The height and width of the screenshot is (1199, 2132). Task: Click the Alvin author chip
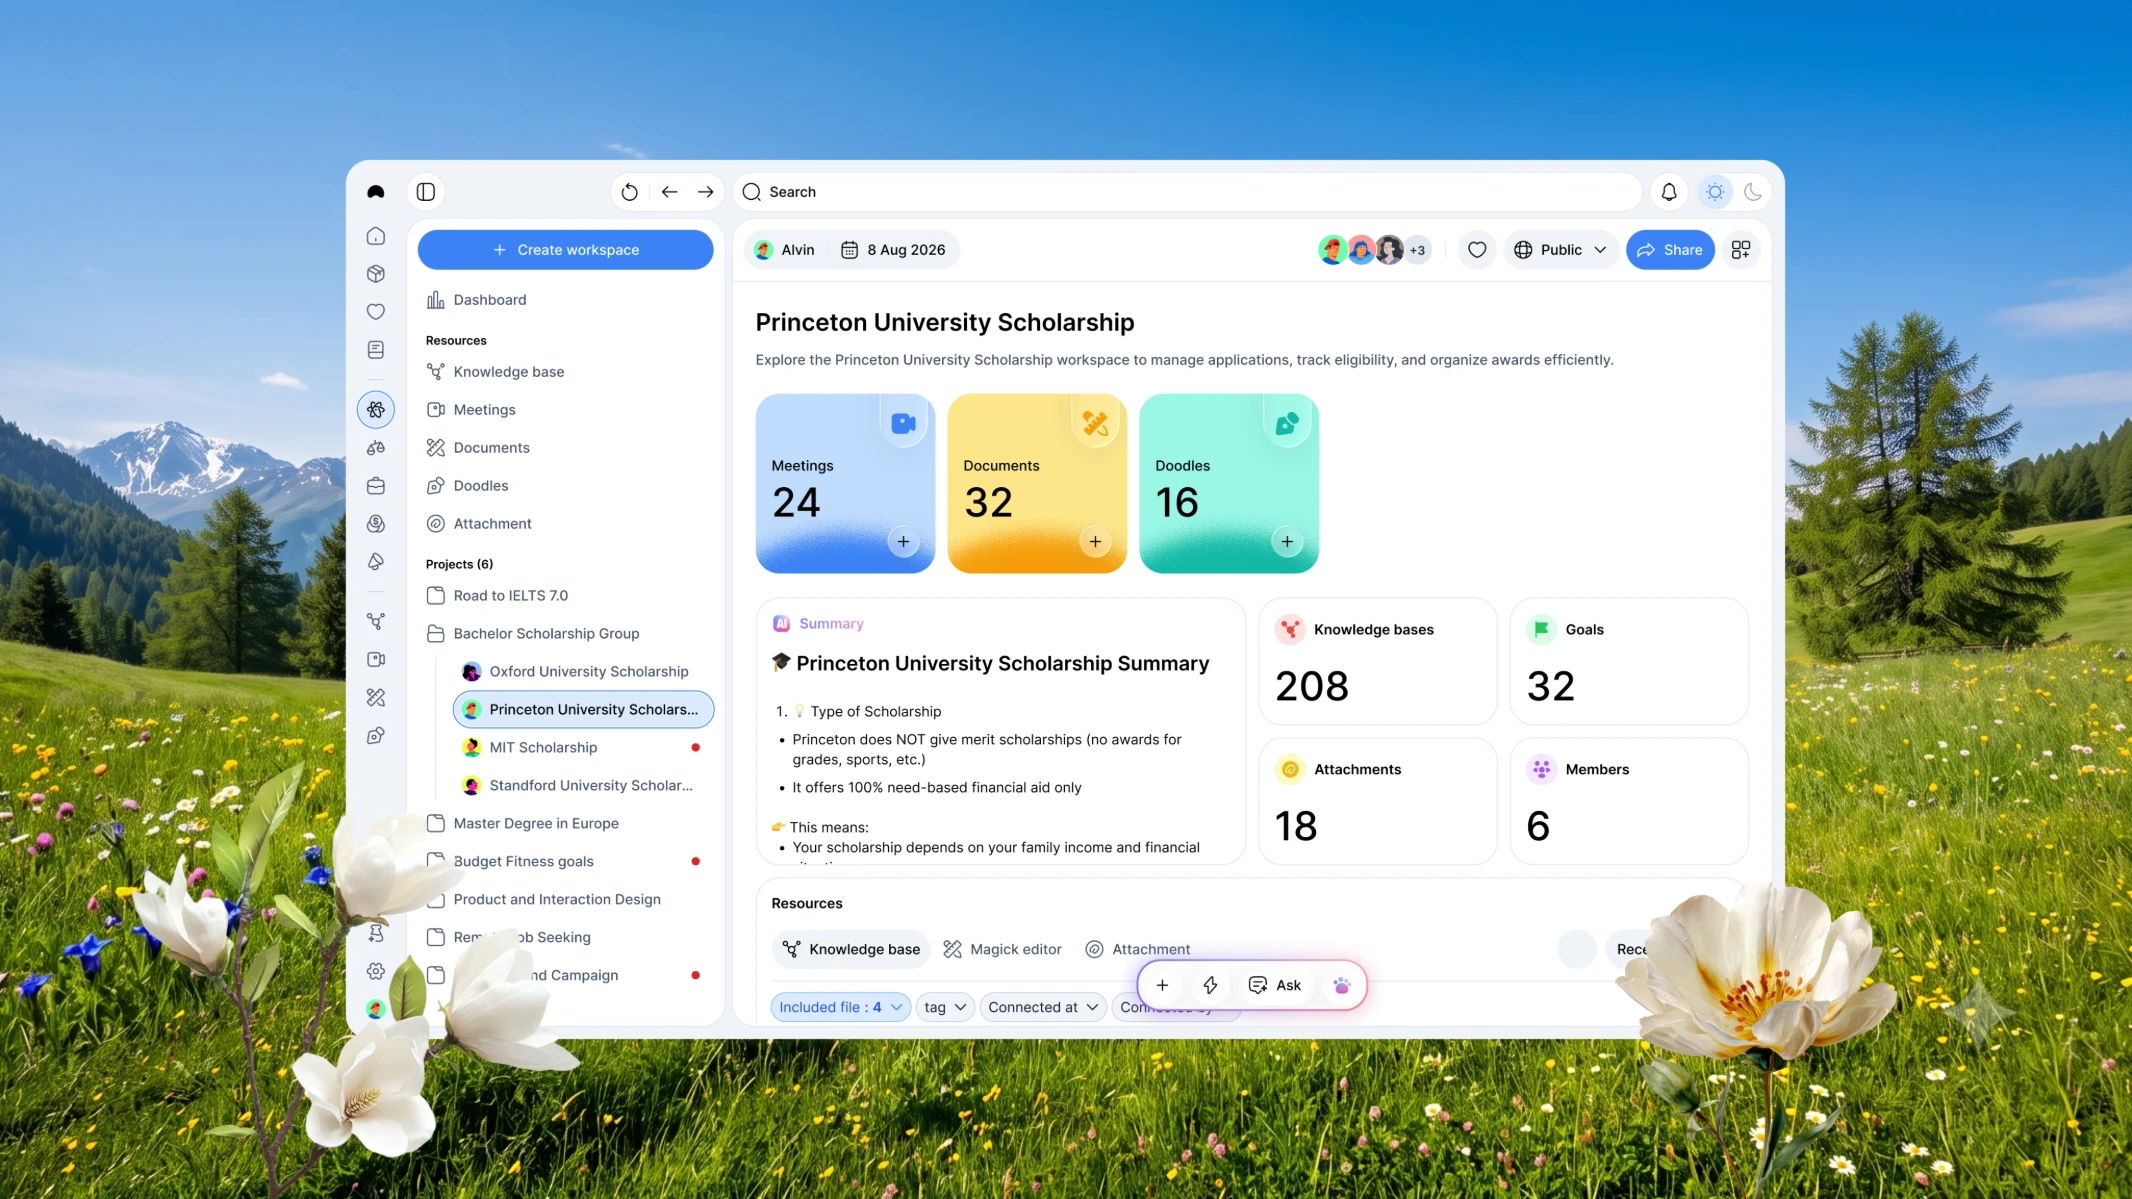(x=786, y=250)
